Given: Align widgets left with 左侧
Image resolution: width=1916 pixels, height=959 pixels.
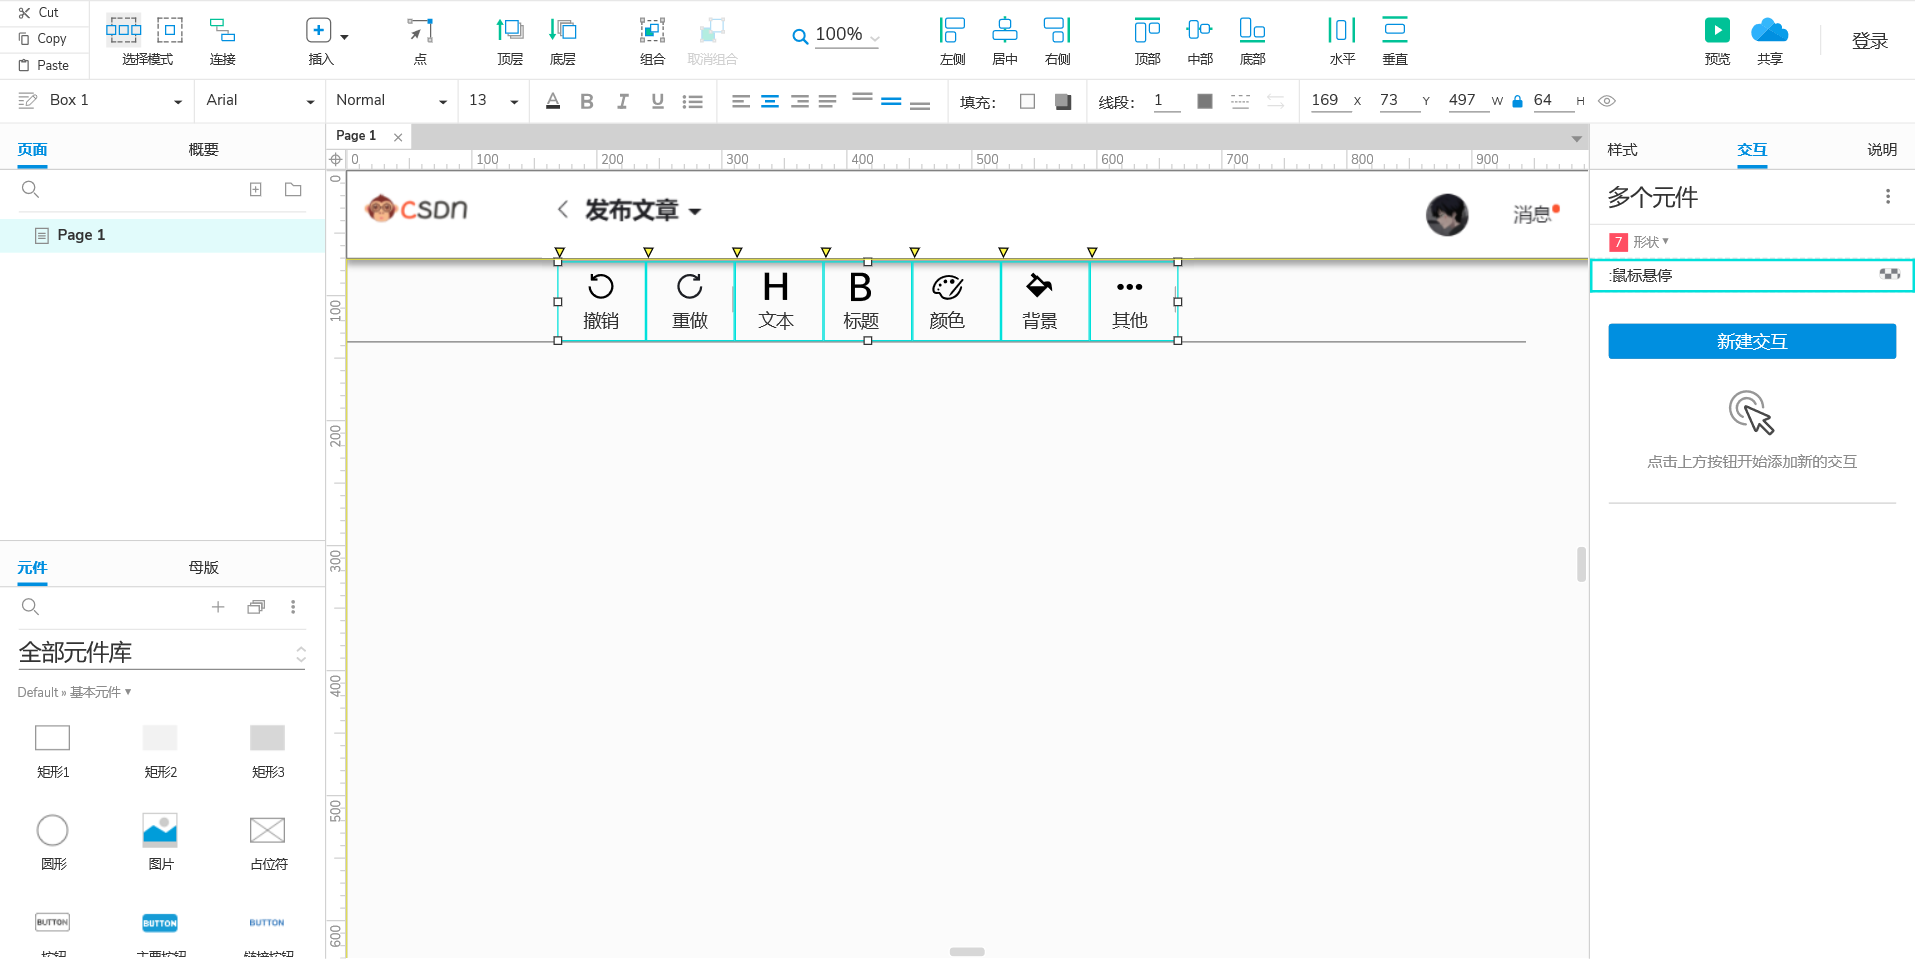Looking at the screenshot, I should coord(953,42).
